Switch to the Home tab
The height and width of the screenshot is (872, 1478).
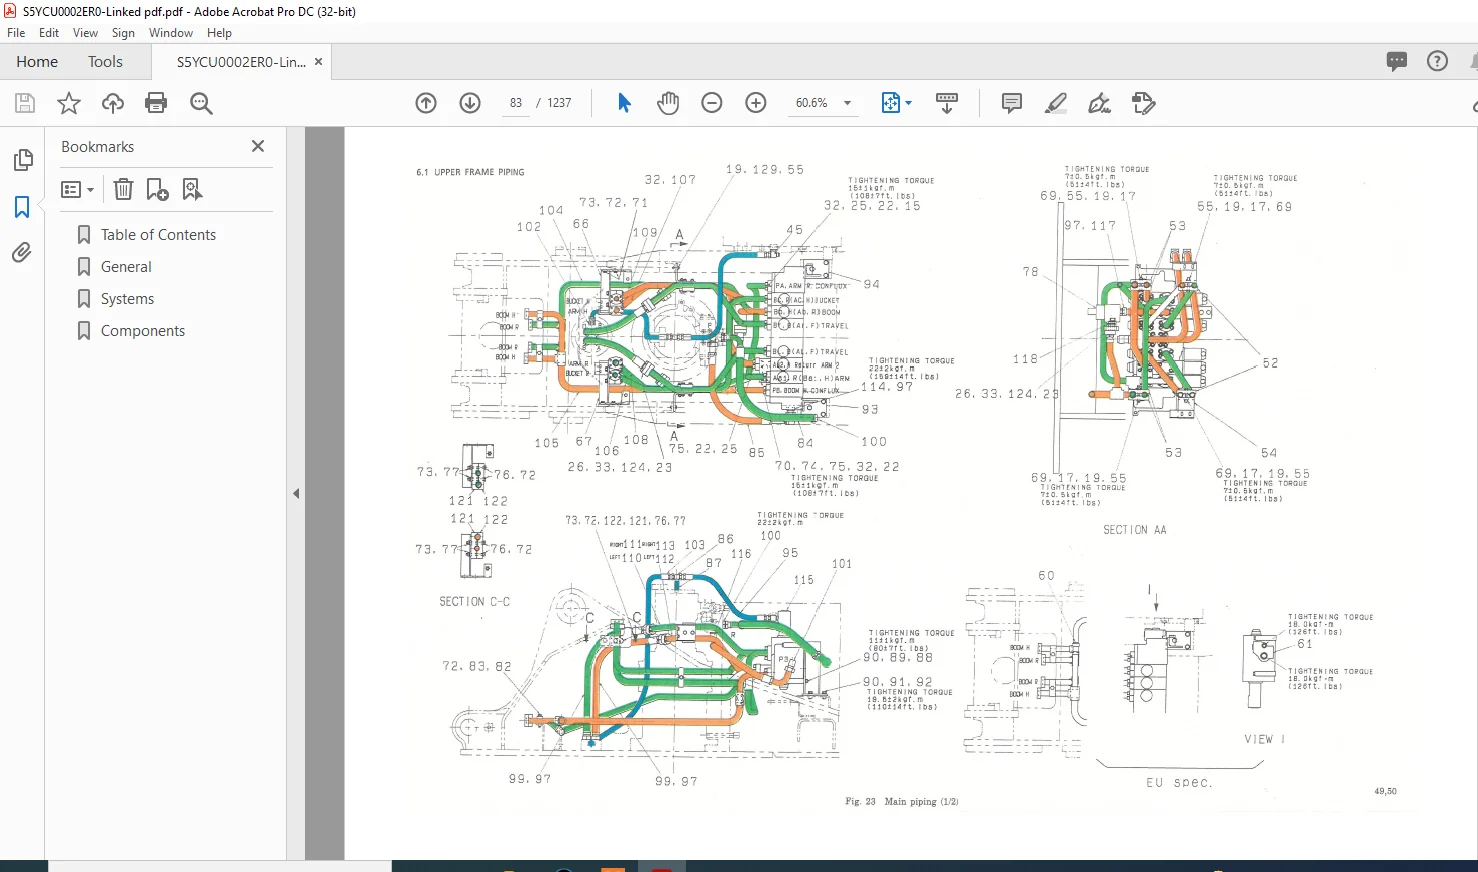[37, 62]
